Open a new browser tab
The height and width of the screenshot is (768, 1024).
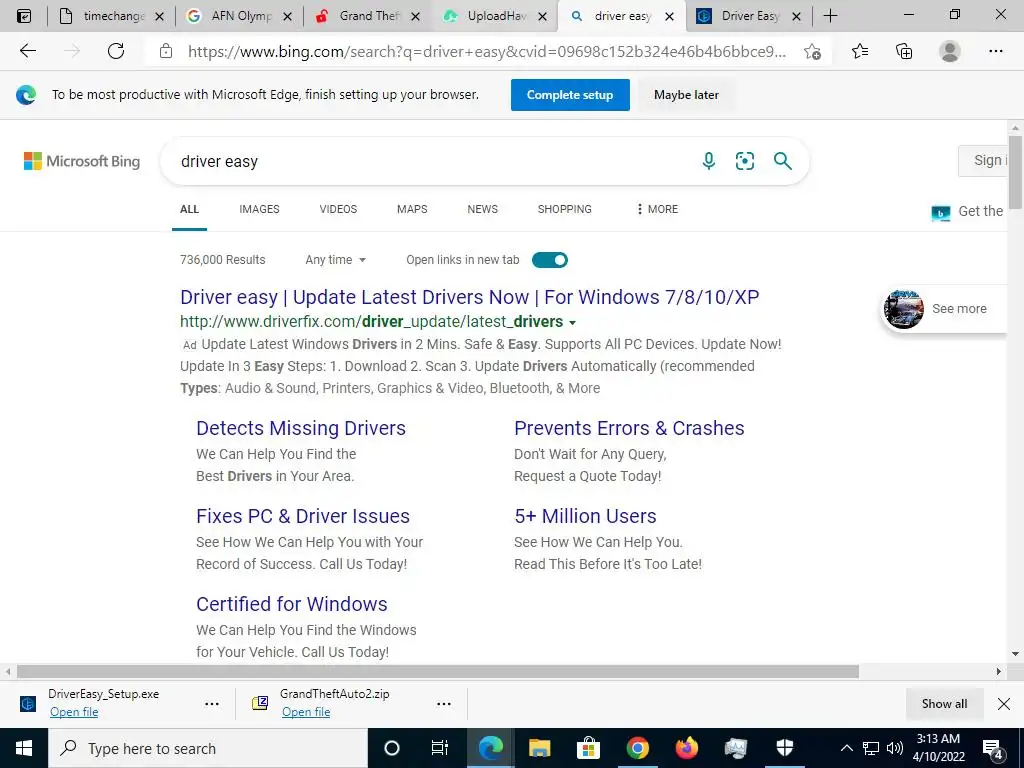(830, 16)
